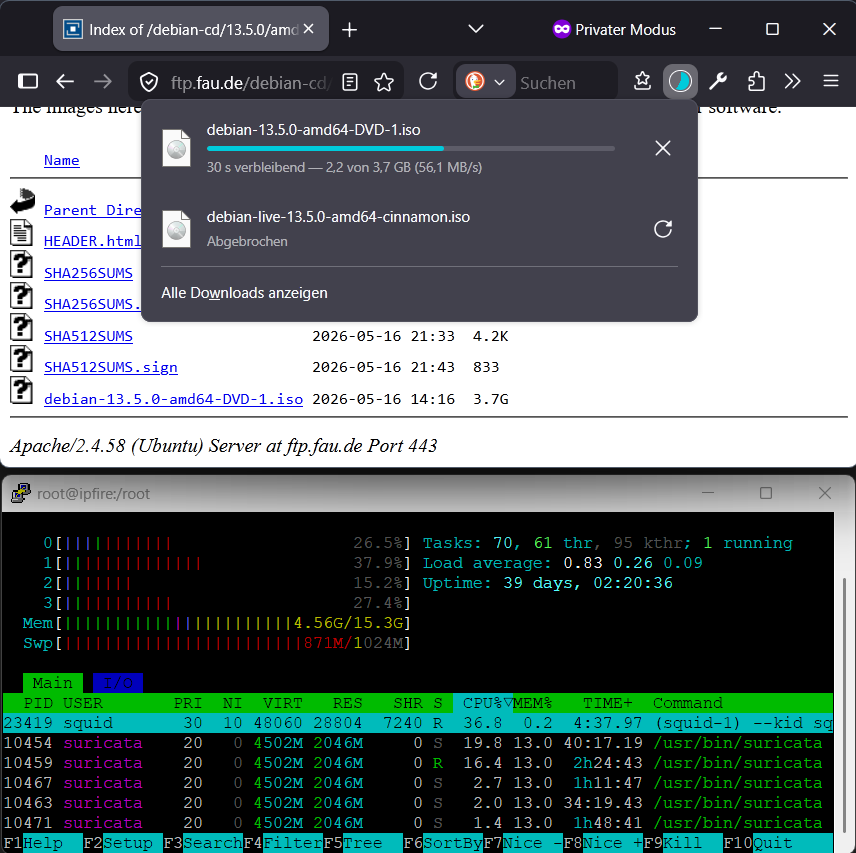856x853 pixels.
Task: Open the SHA256SUMS file link
Action: [x=88, y=273]
